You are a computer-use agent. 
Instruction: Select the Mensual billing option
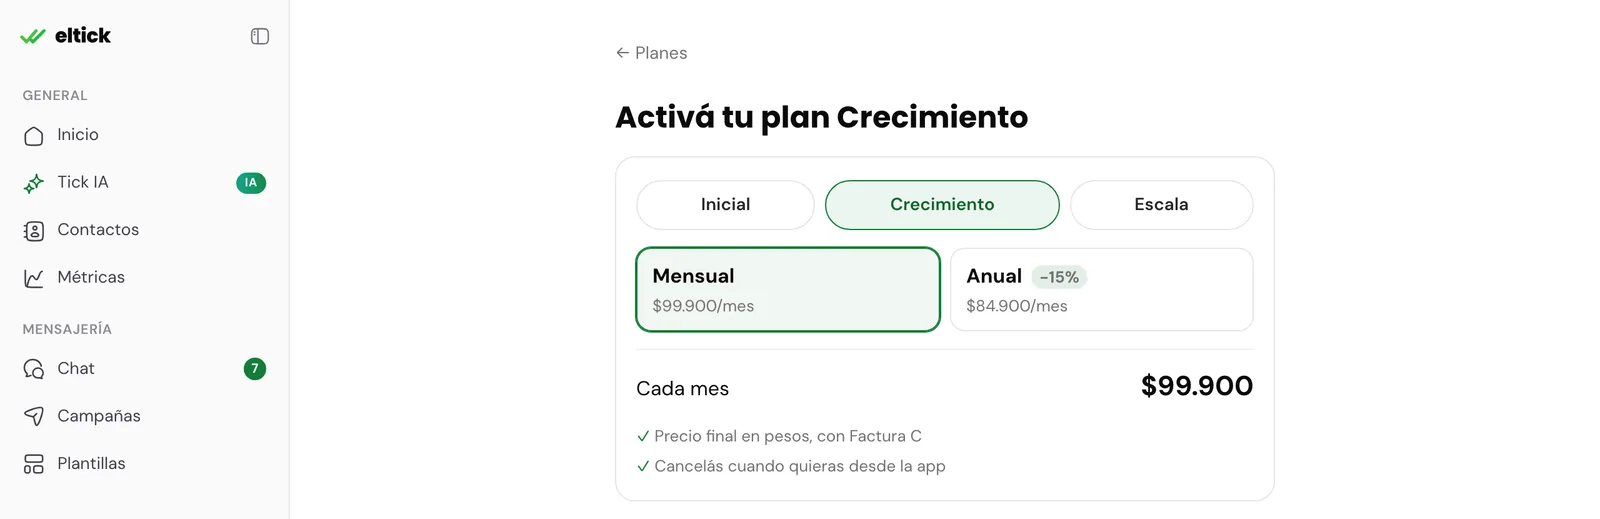click(788, 289)
